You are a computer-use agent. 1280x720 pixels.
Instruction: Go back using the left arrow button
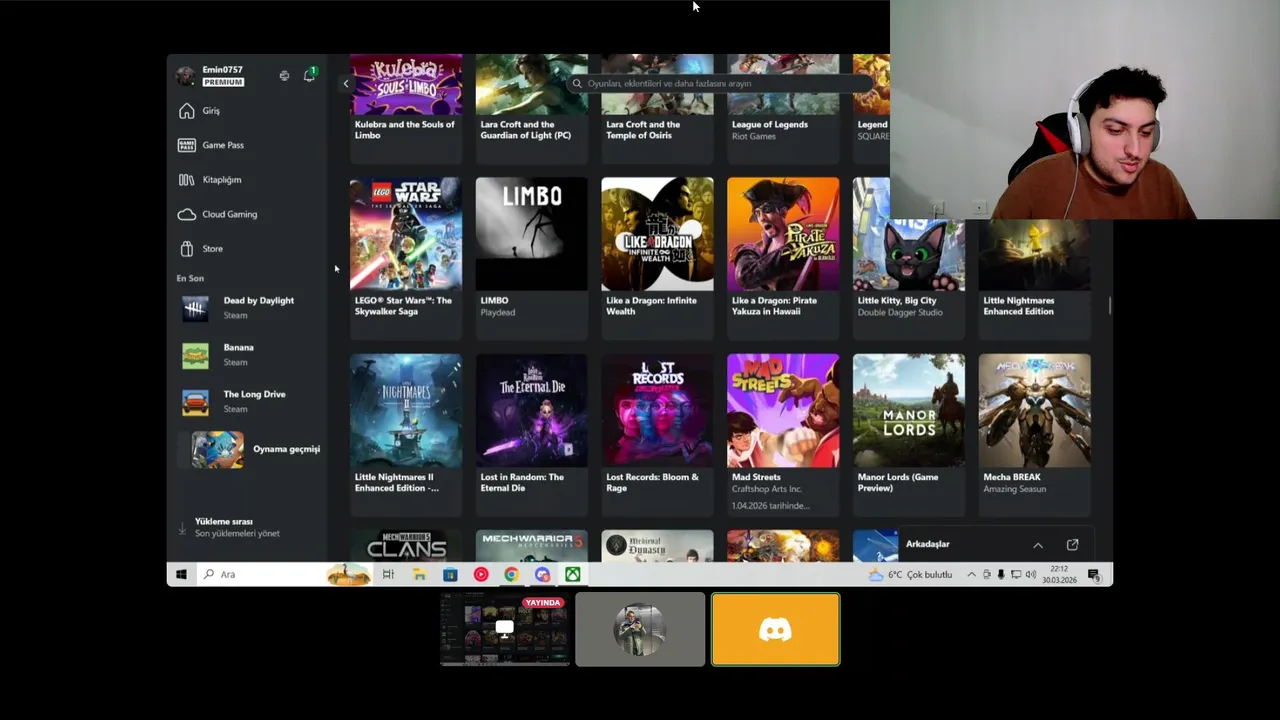click(x=346, y=84)
